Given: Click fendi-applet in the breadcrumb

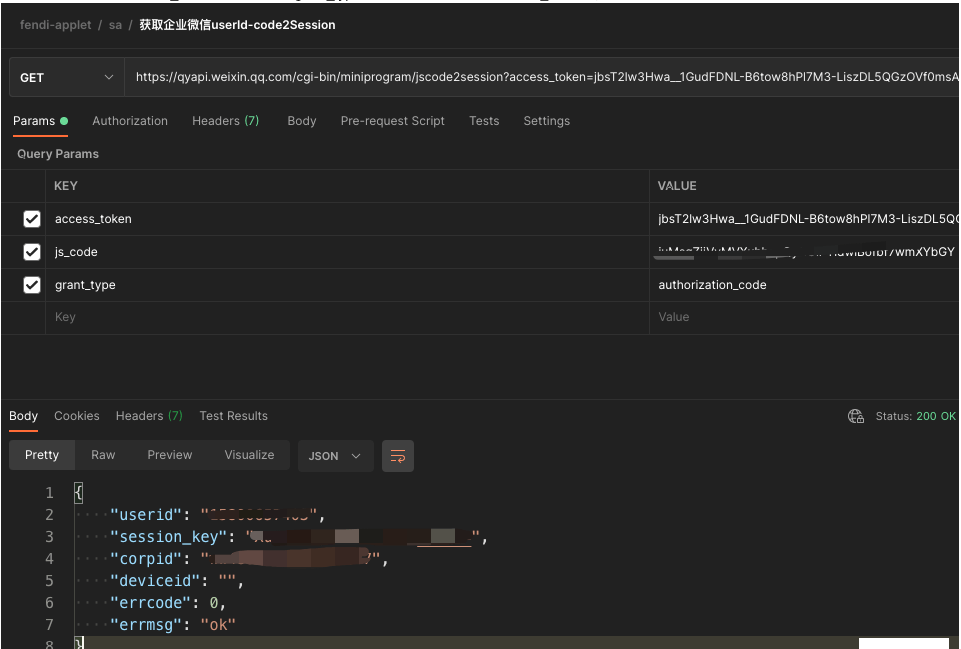Looking at the screenshot, I should click(x=55, y=25).
